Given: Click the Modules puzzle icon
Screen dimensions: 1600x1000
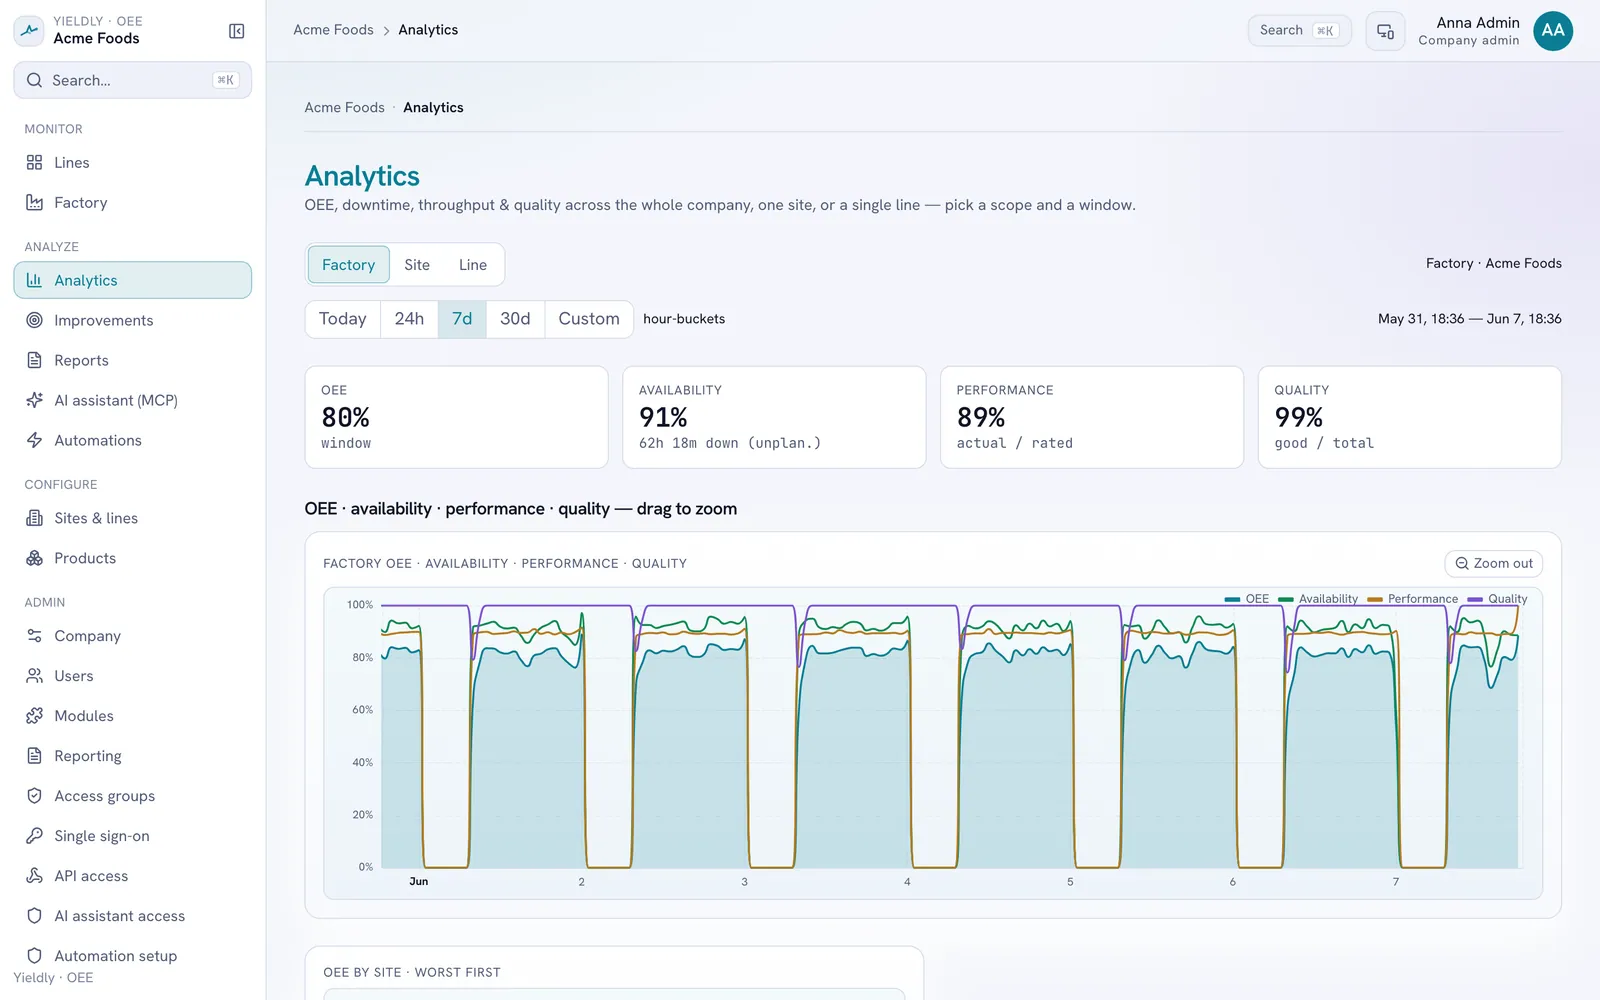Looking at the screenshot, I should (34, 716).
